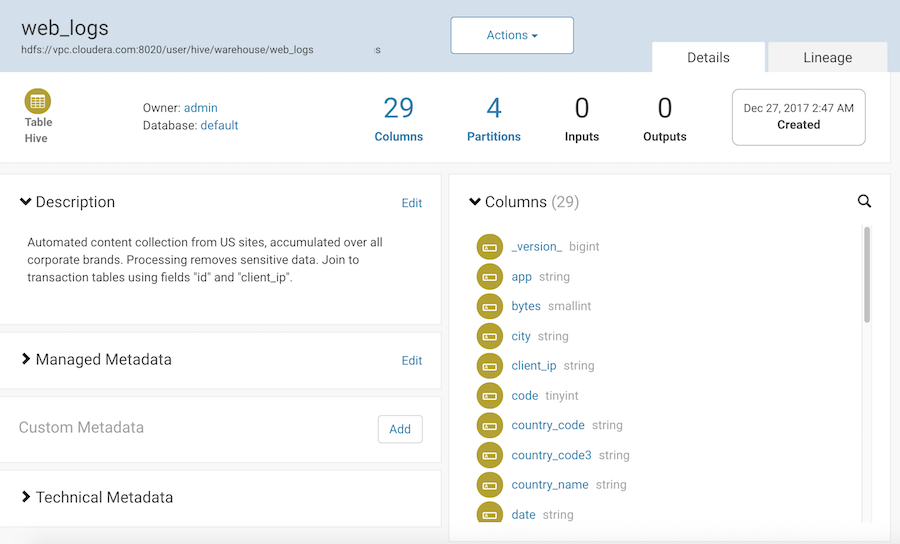
Task: Select the Details tab
Action: coord(708,57)
